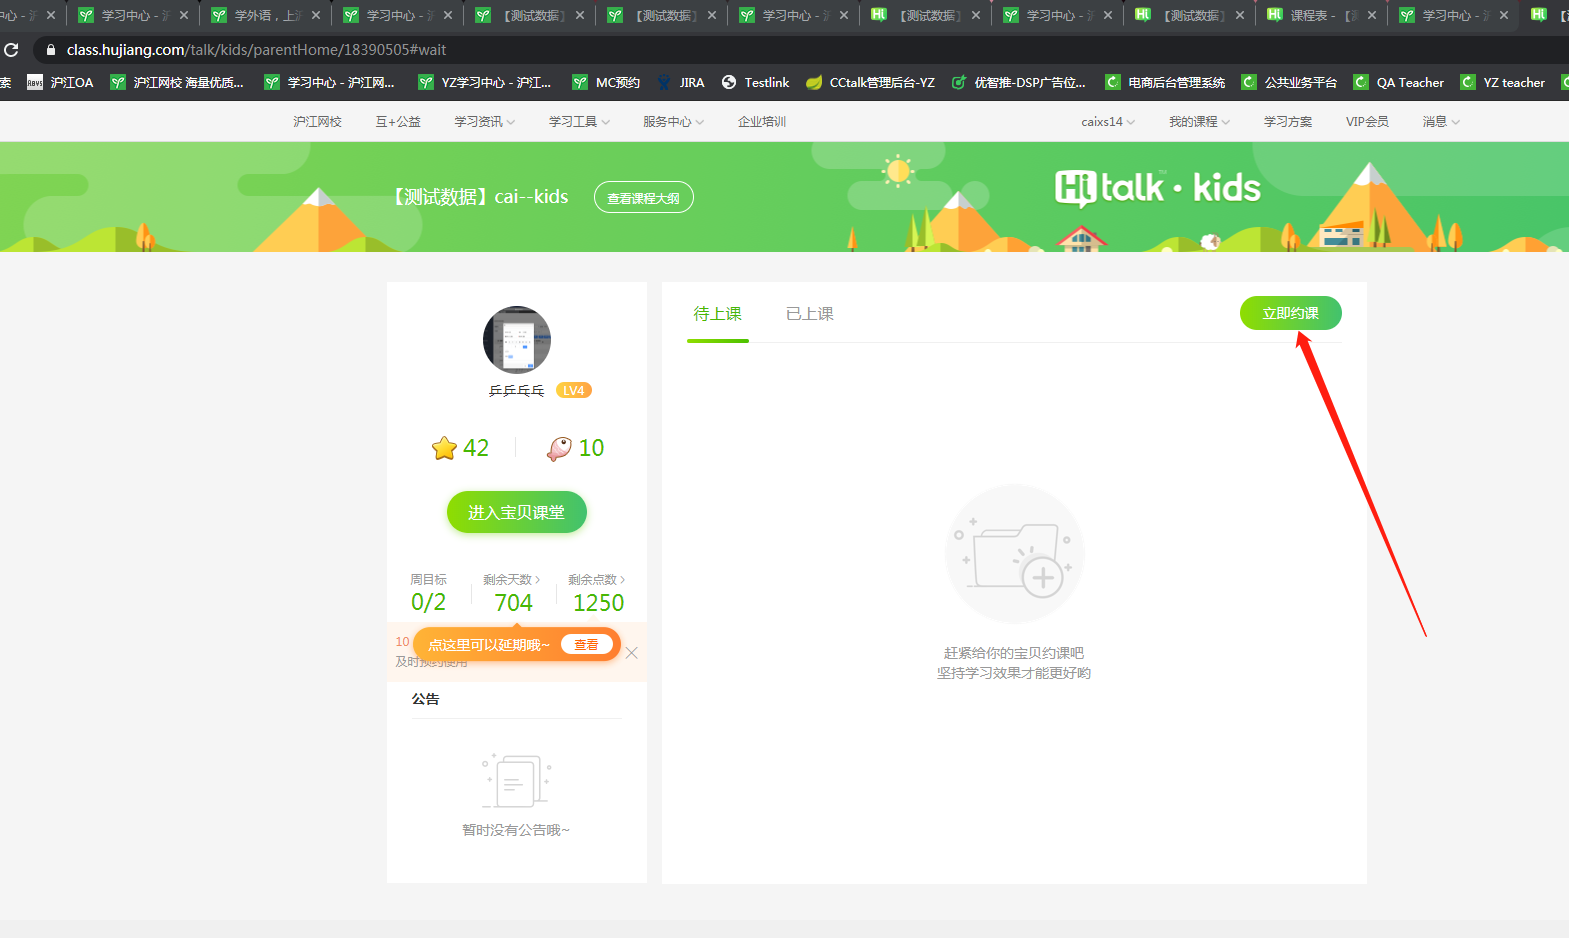Viewport: 1569px width, 938px height.
Task: Expand the 我的课程 dropdown
Action: click(1199, 122)
